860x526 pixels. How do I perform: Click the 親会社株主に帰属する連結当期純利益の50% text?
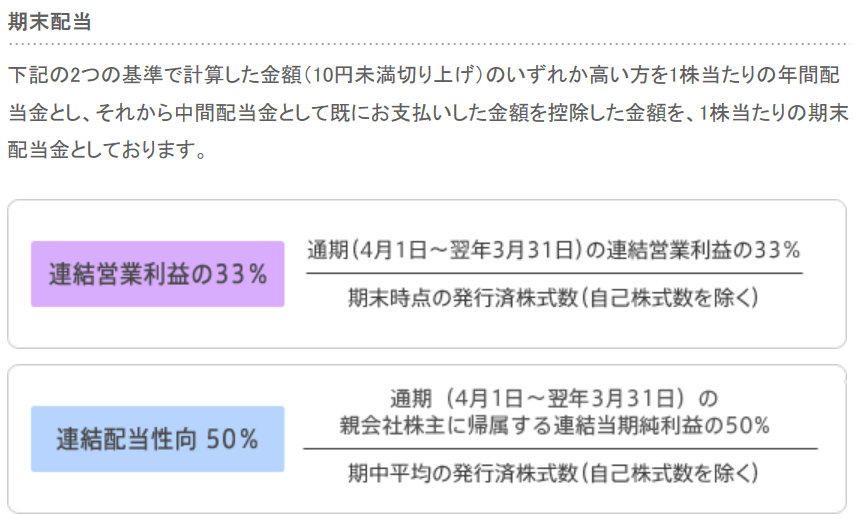(x=554, y=426)
